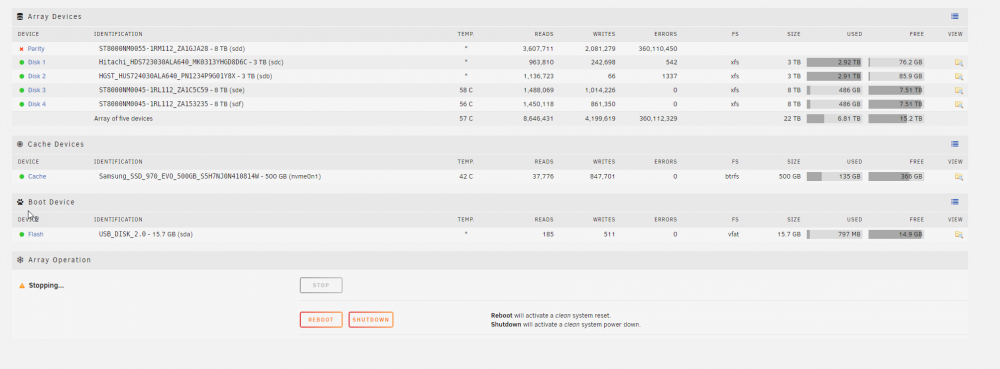Open the Parity device settings link
Image resolution: width=1000 pixels, height=369 pixels.
36,49
